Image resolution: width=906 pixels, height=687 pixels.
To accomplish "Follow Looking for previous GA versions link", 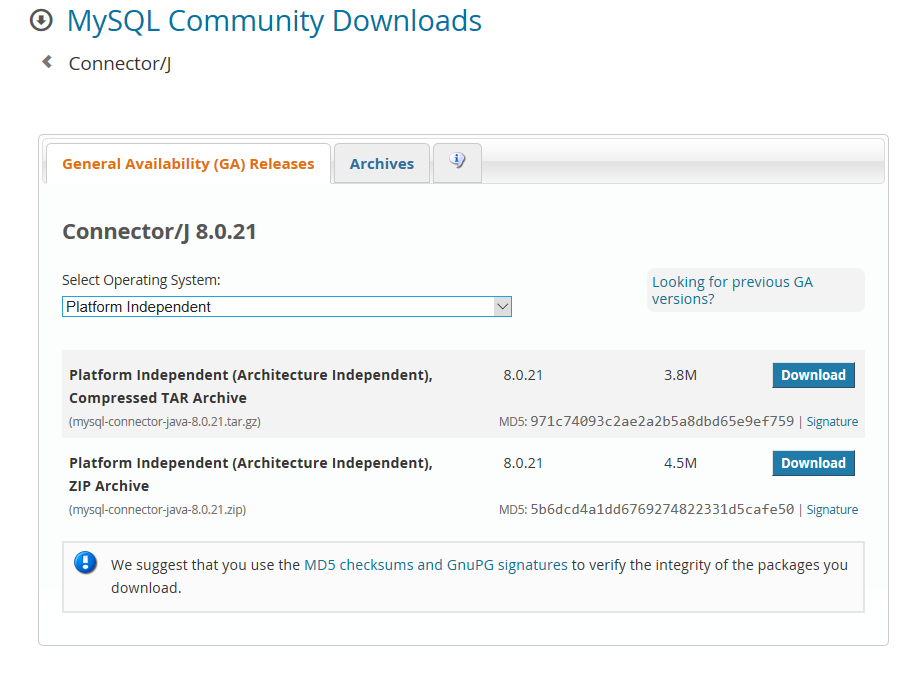I will pos(732,291).
